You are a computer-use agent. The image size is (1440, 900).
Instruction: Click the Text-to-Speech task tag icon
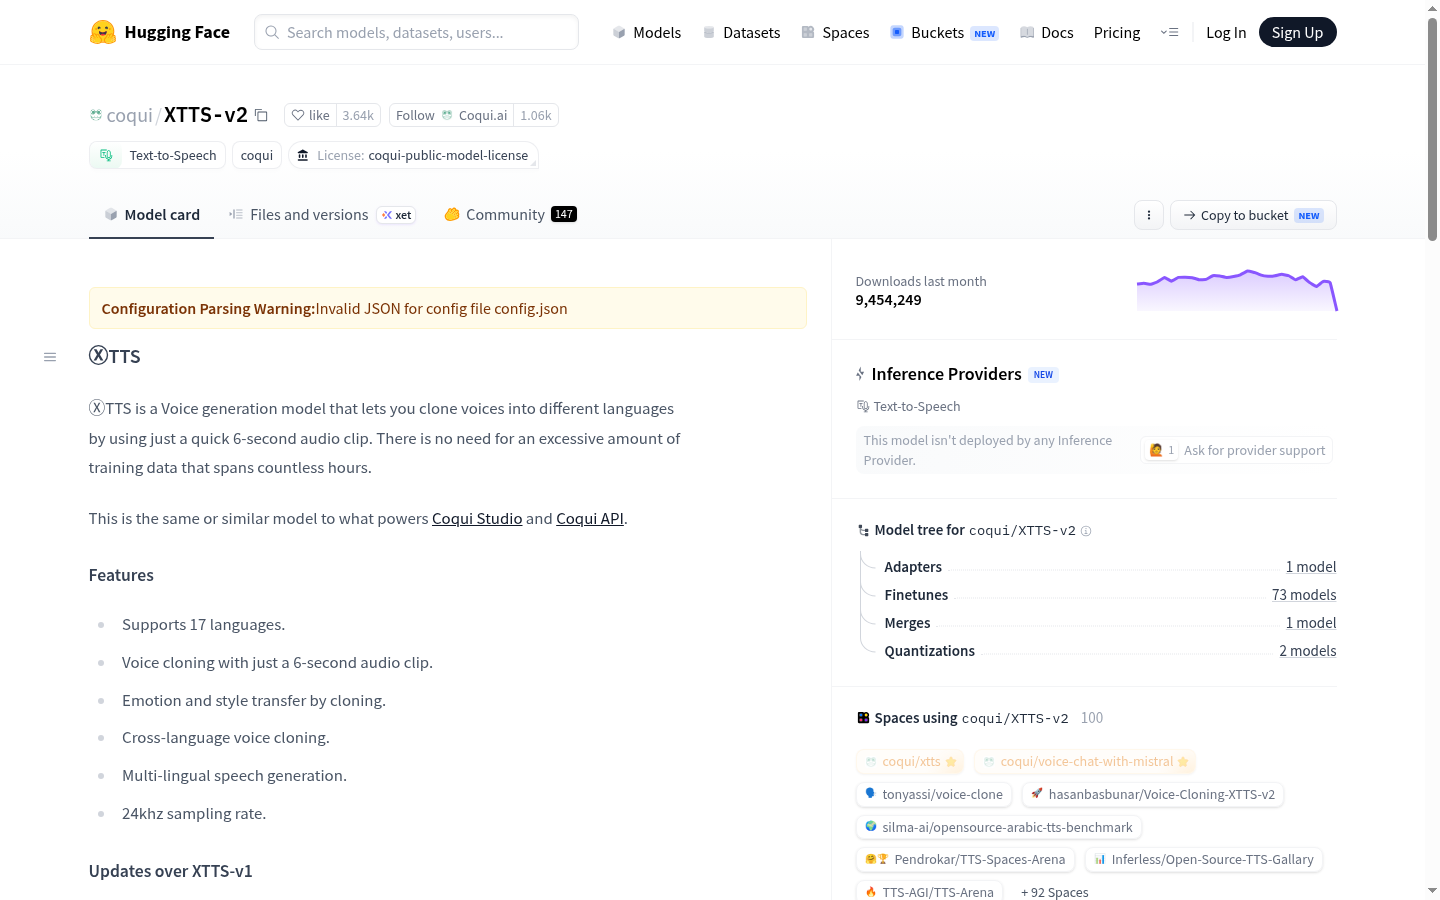click(x=106, y=155)
